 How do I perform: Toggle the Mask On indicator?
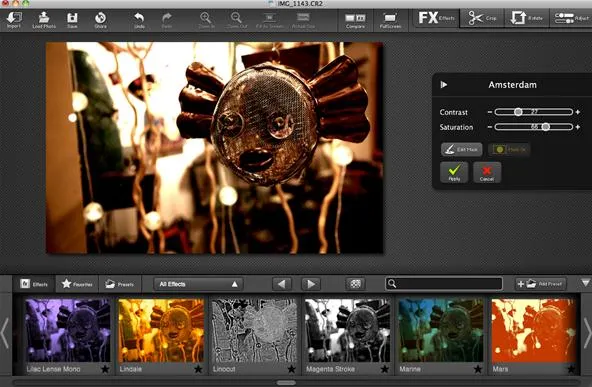coord(509,150)
